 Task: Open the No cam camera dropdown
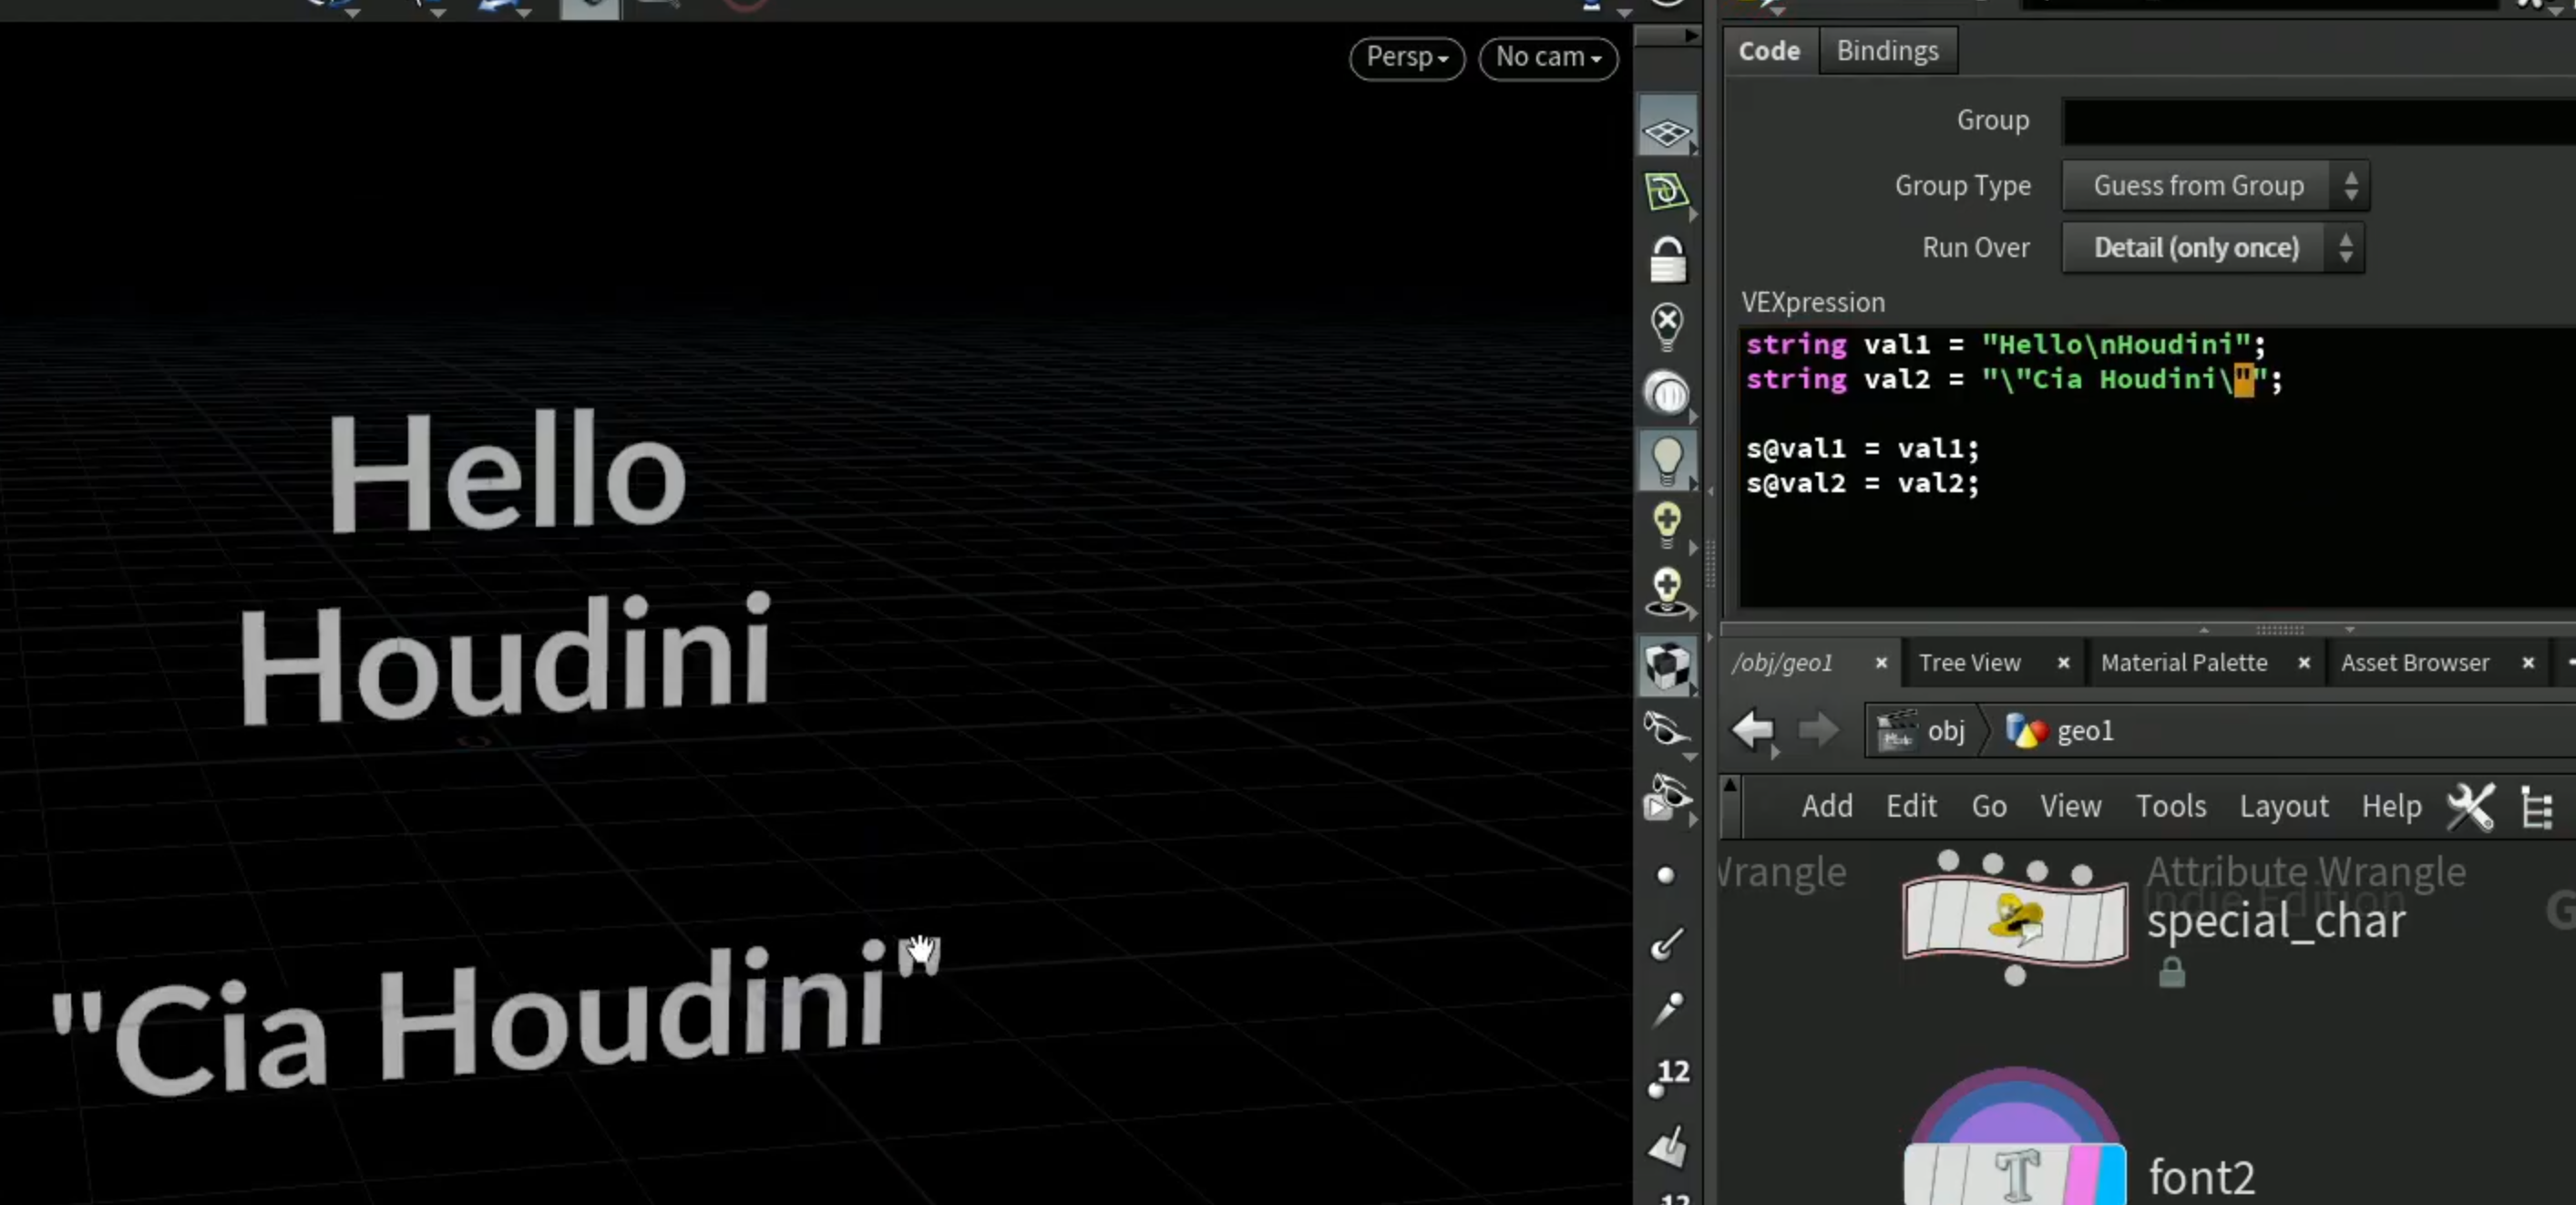pos(1548,57)
